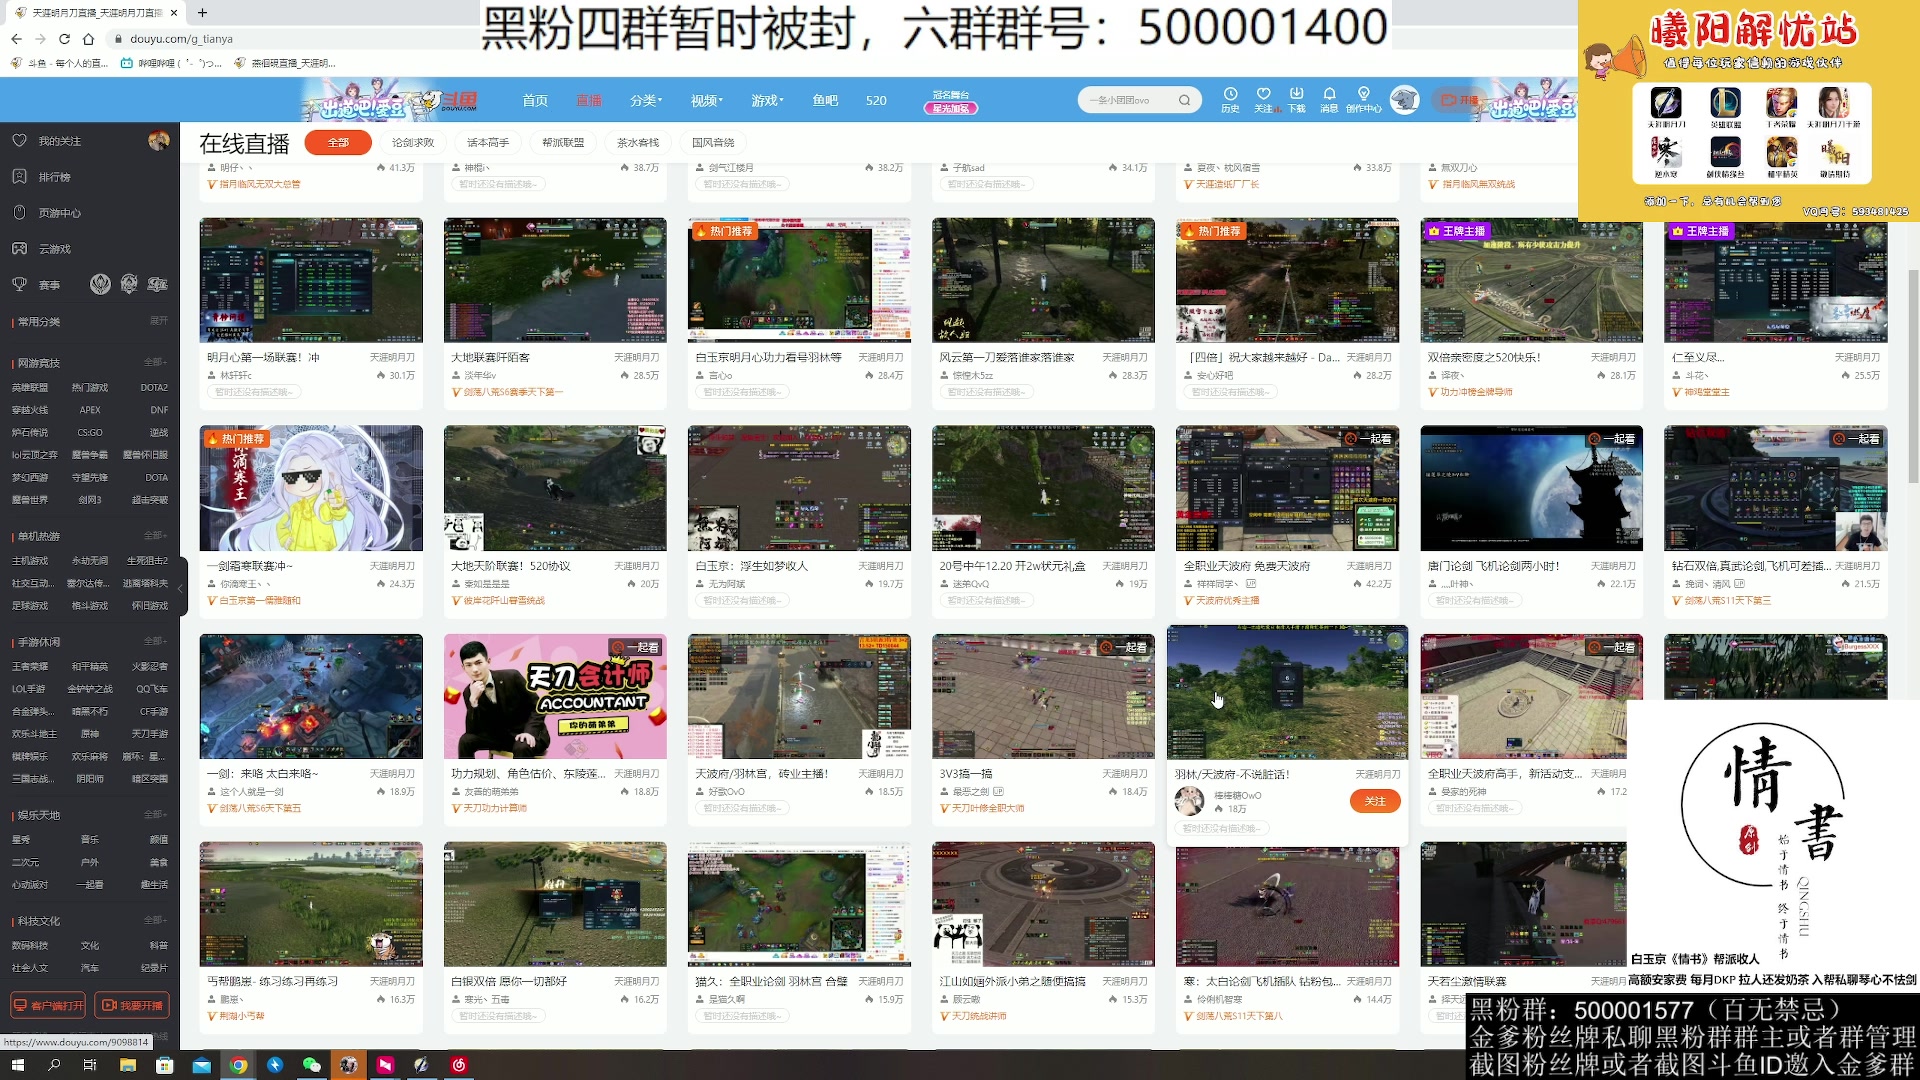Expand 常用分类 with the 展开 control

(x=160, y=321)
